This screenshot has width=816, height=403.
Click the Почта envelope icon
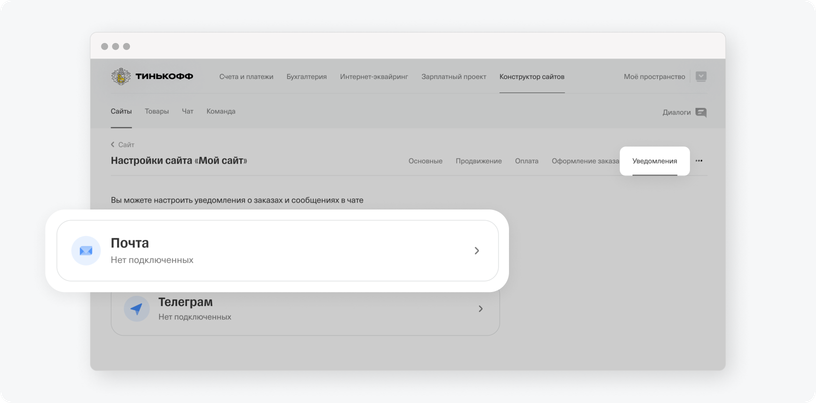pyautogui.click(x=86, y=251)
